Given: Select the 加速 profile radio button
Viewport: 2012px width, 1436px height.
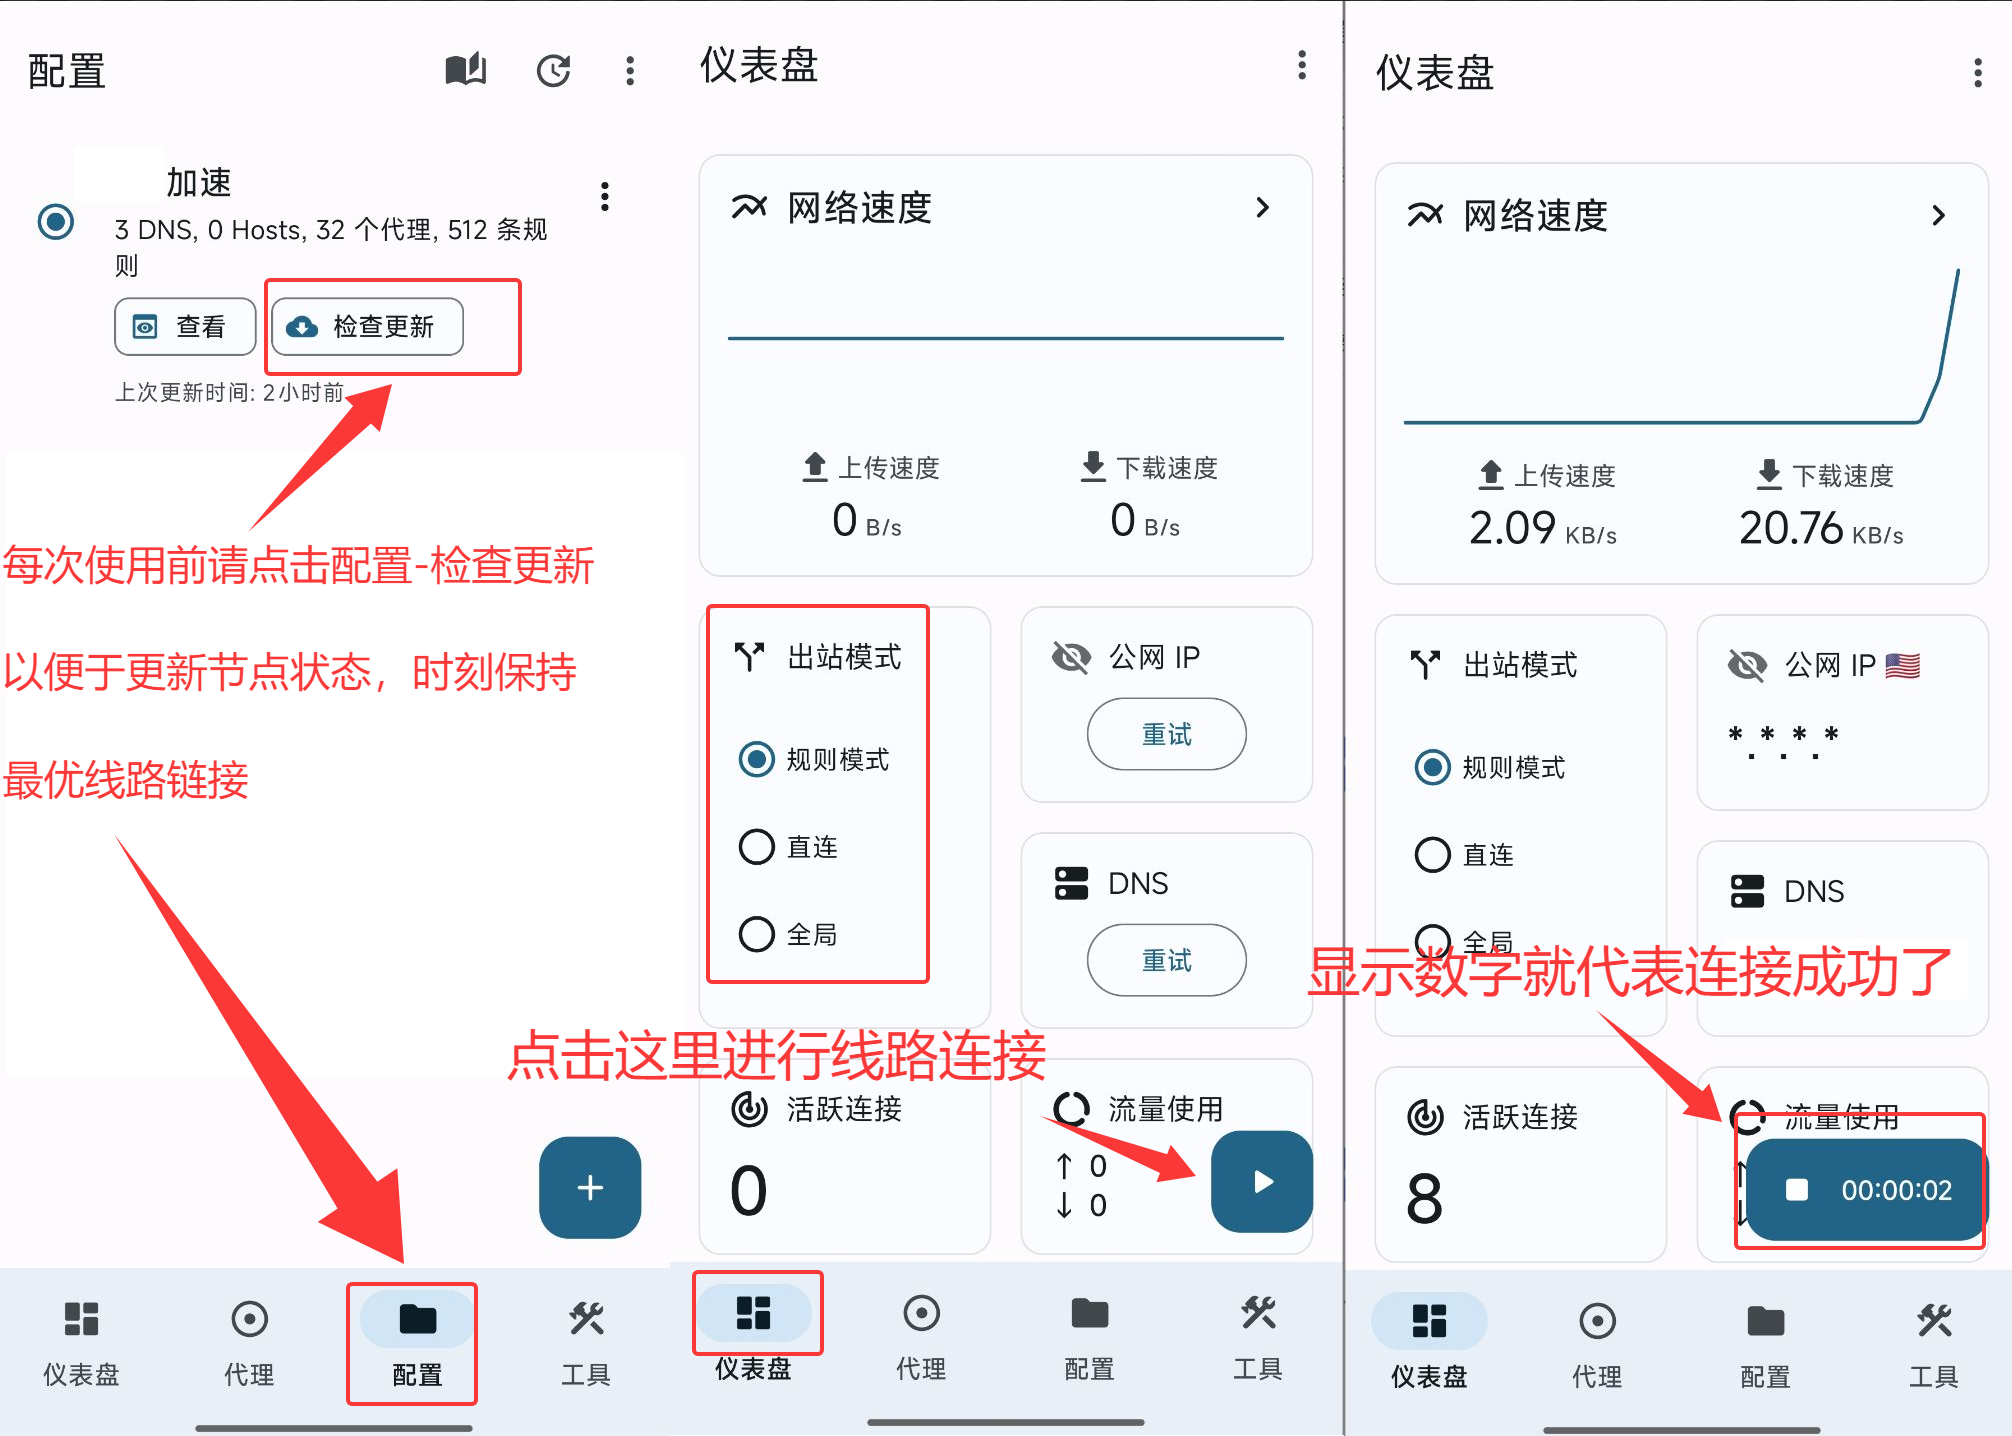Looking at the screenshot, I should 56,221.
